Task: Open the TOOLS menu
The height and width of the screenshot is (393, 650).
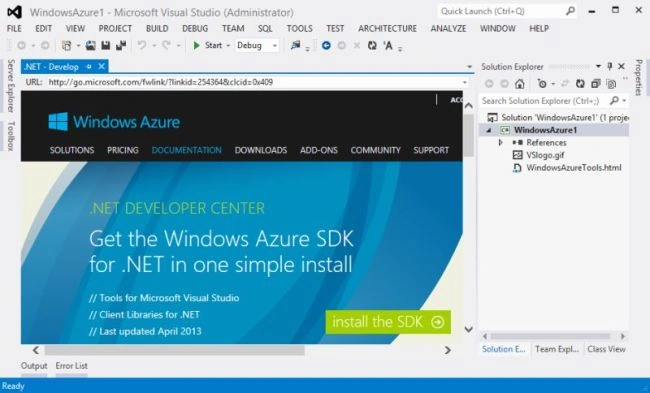Action: 299,29
